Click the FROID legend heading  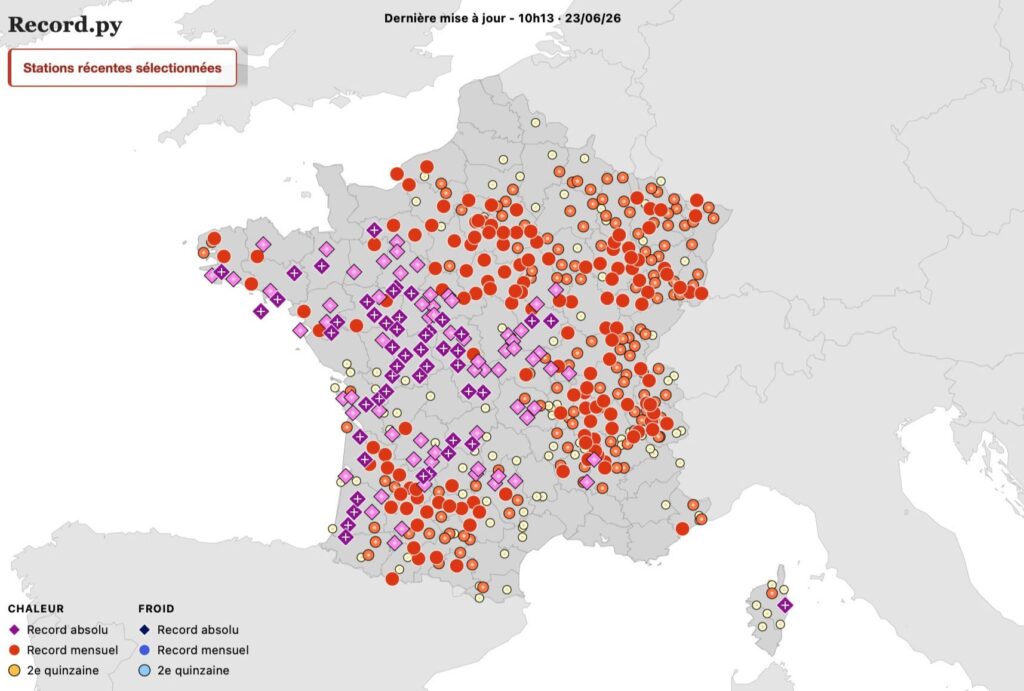pos(156,609)
